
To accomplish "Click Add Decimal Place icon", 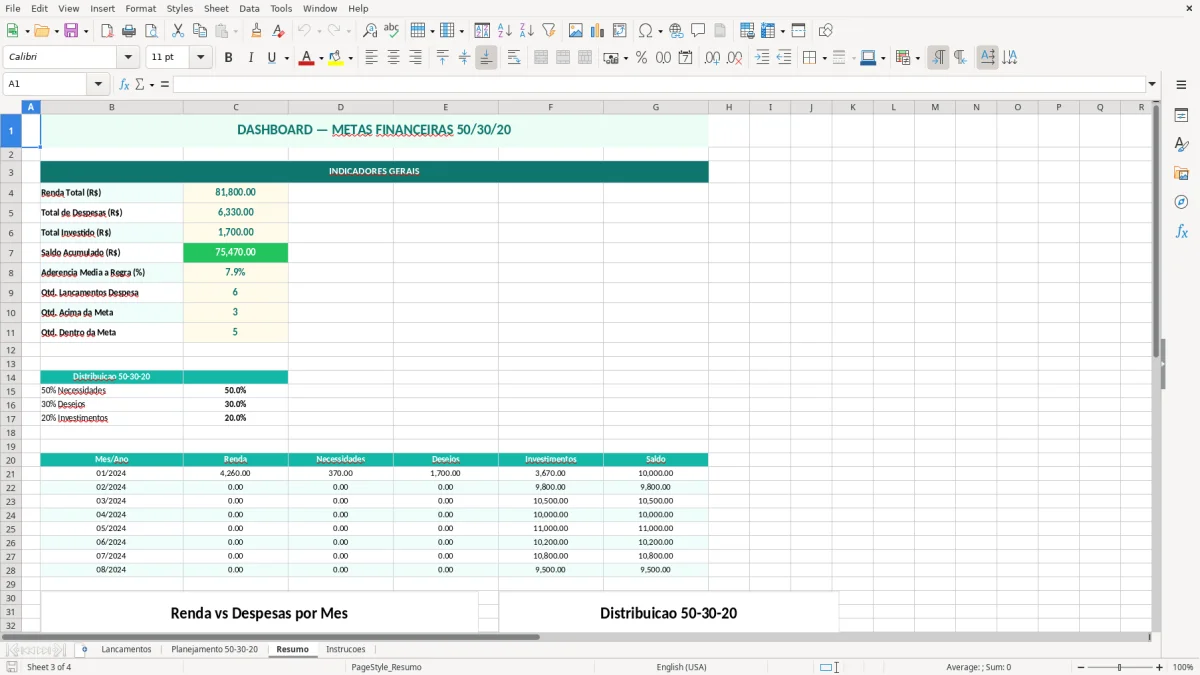I will click(x=712, y=58).
